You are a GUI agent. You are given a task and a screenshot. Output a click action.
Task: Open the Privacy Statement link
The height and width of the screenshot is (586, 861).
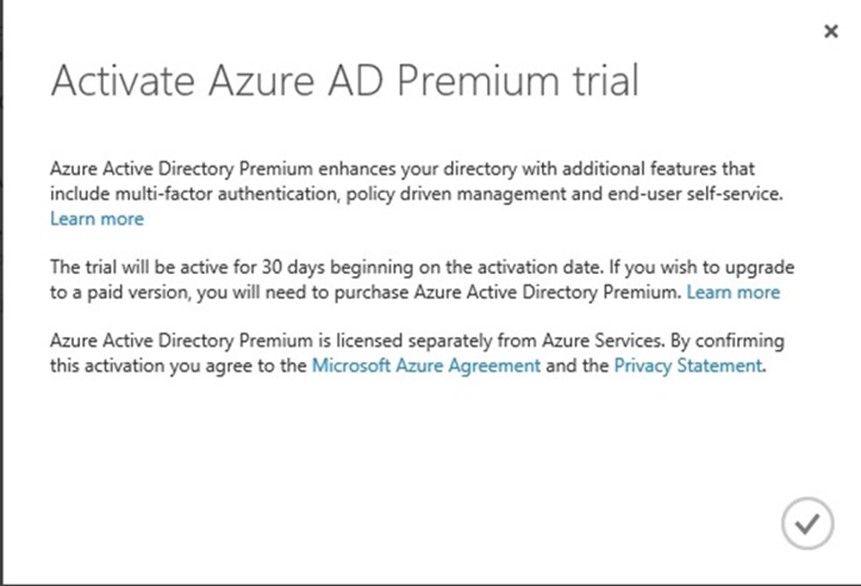(688, 366)
